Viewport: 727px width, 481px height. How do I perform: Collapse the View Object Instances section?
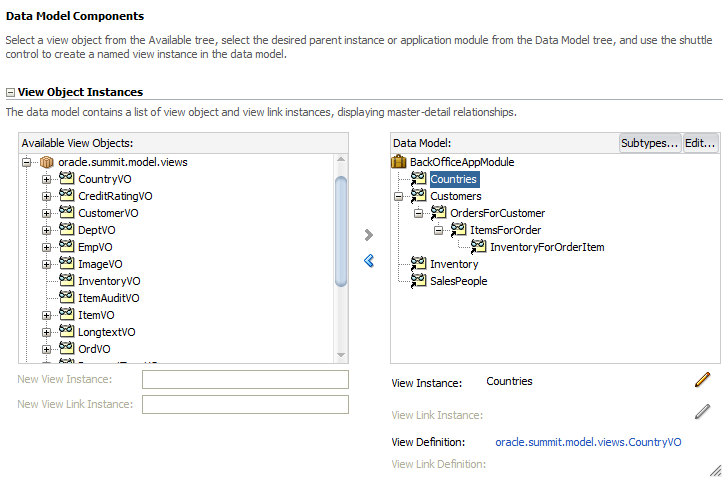pos(10,92)
